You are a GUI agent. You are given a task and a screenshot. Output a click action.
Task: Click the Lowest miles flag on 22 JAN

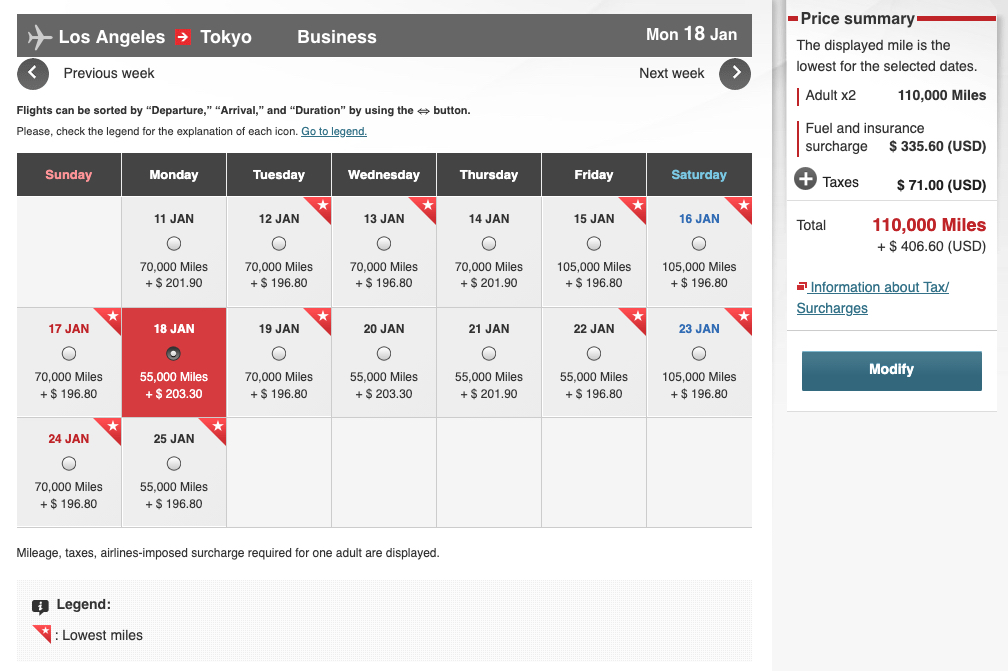click(637, 316)
